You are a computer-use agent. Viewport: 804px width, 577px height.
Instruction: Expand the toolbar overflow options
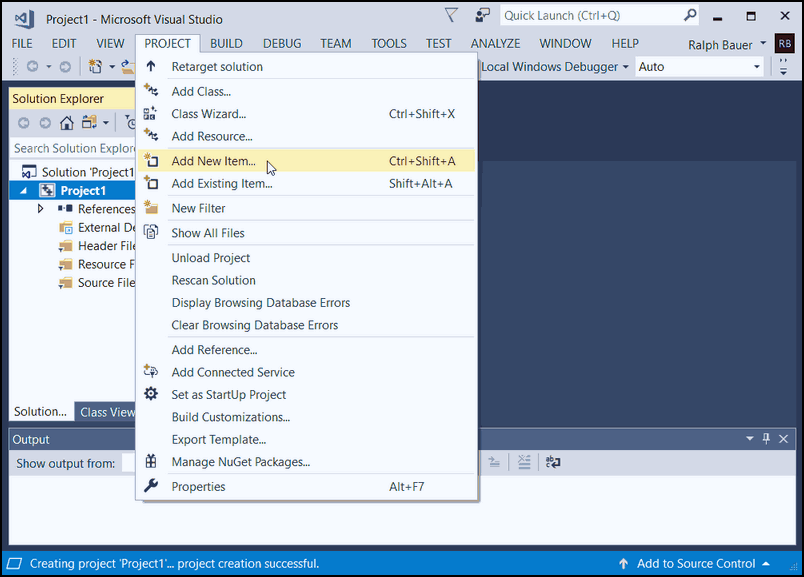(x=783, y=67)
